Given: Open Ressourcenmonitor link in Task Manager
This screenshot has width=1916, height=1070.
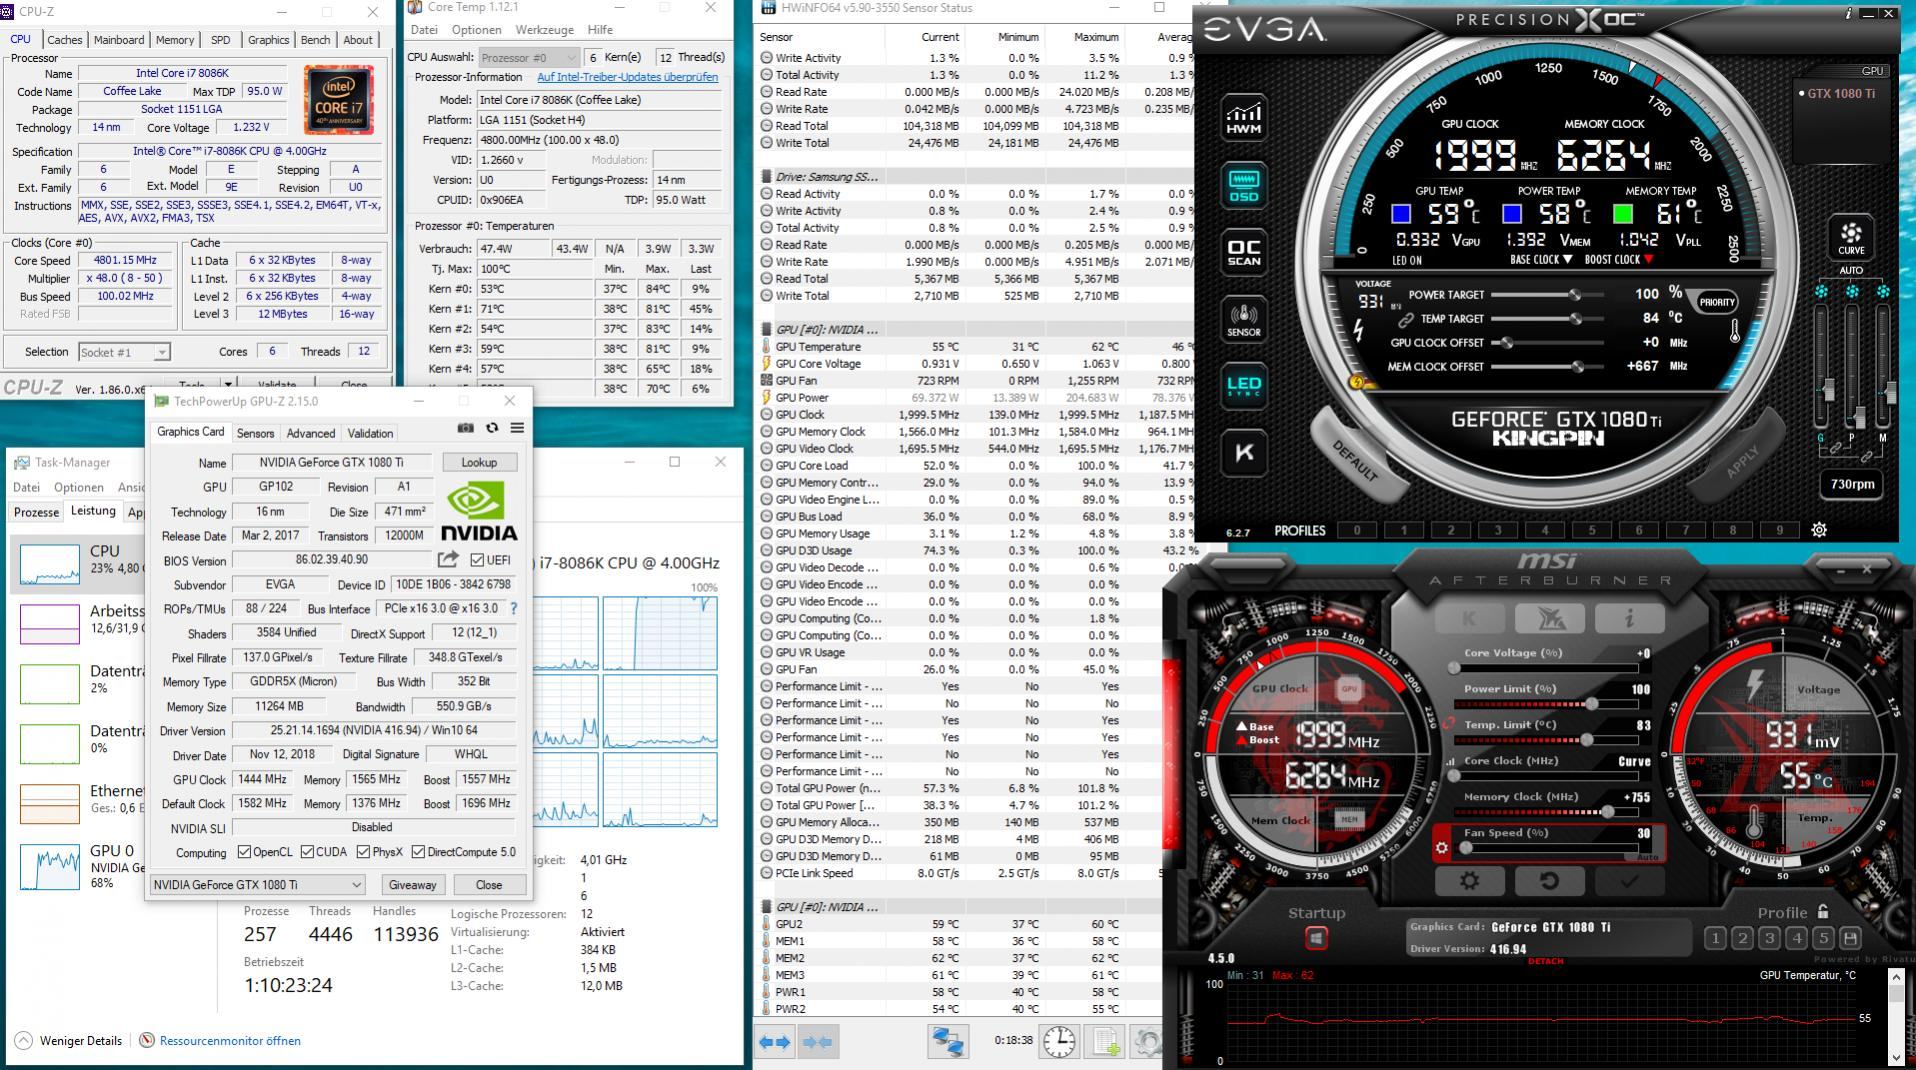Looking at the screenshot, I should (220, 1040).
